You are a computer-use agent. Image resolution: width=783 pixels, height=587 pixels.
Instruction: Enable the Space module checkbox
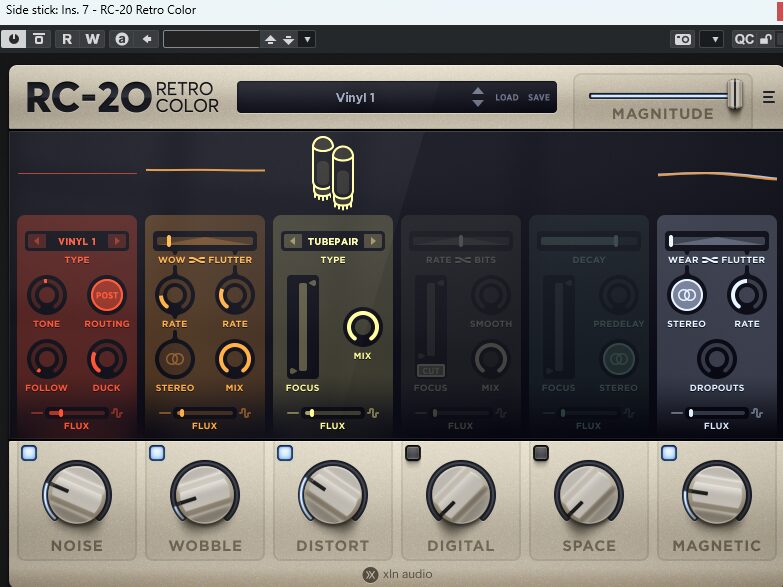(x=541, y=453)
